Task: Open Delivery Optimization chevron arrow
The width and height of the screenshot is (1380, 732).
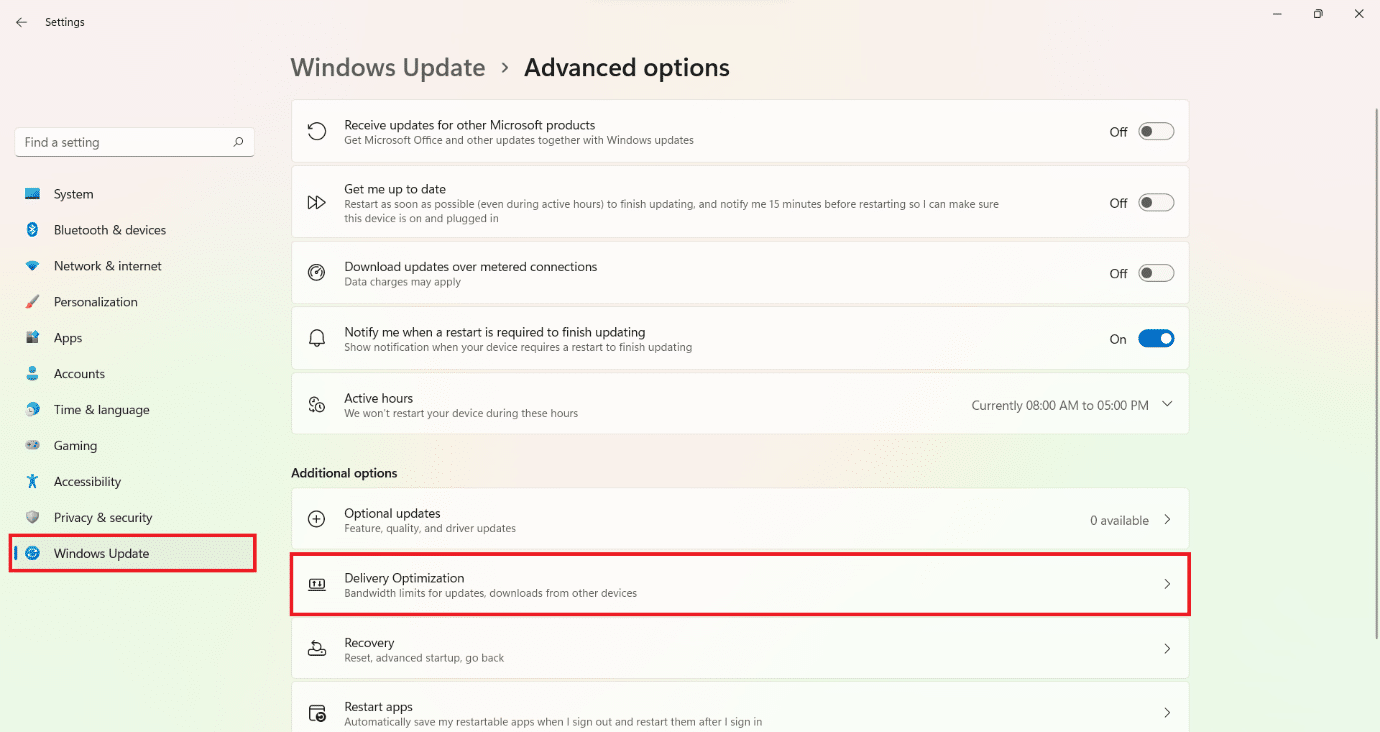Action: coord(1167,584)
